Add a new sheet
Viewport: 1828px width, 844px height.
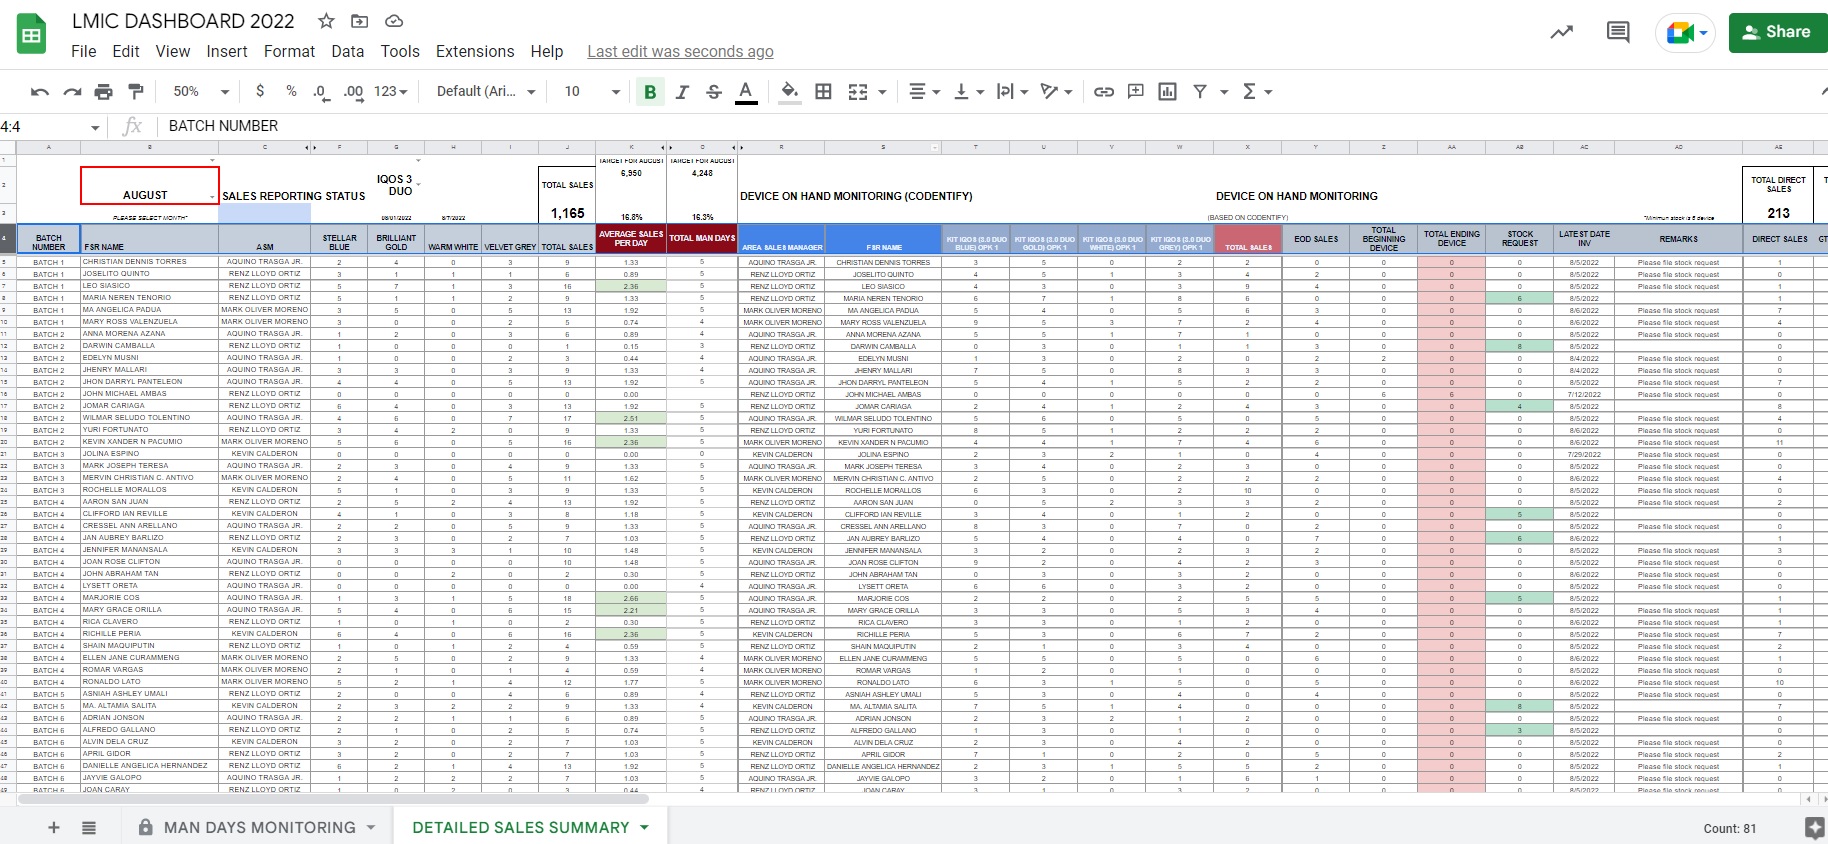pos(54,827)
